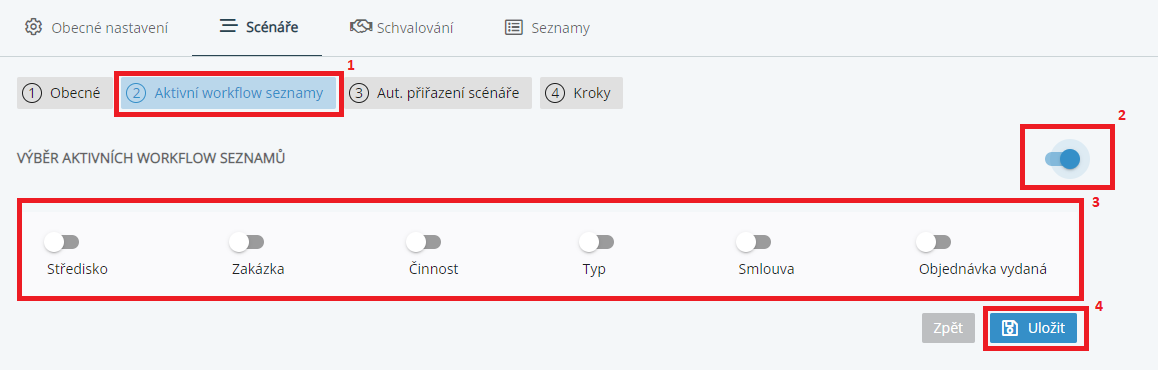Viewport: 1158px width, 370px height.
Task: Turn on the Zakázka switch
Action: click(247, 241)
